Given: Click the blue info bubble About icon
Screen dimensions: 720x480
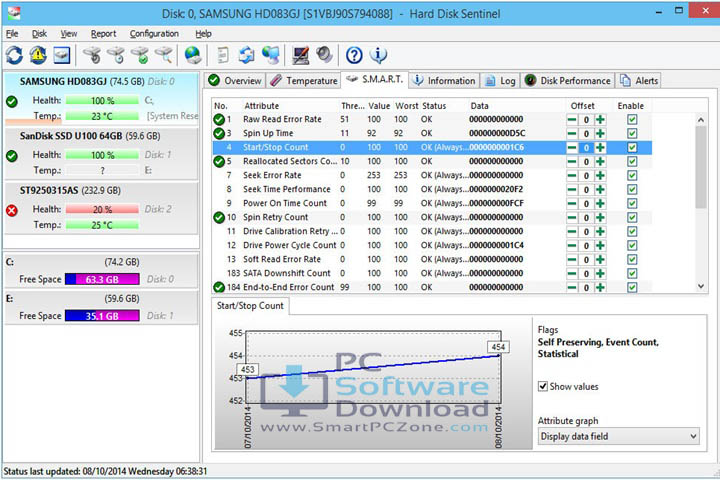Looking at the screenshot, I should point(378,55).
